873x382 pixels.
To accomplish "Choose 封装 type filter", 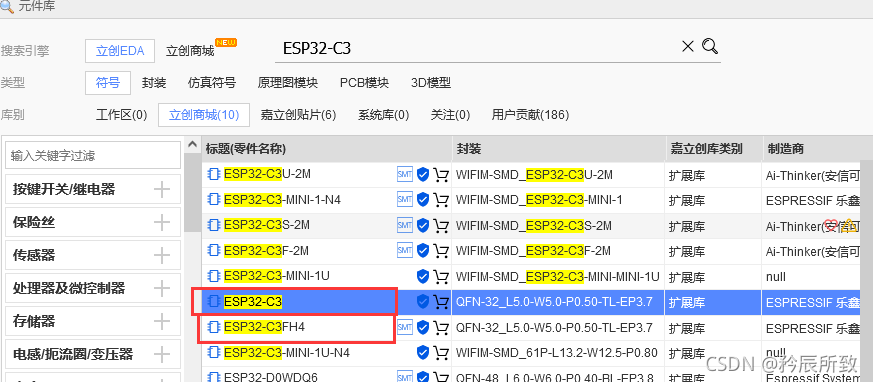I will click(154, 83).
